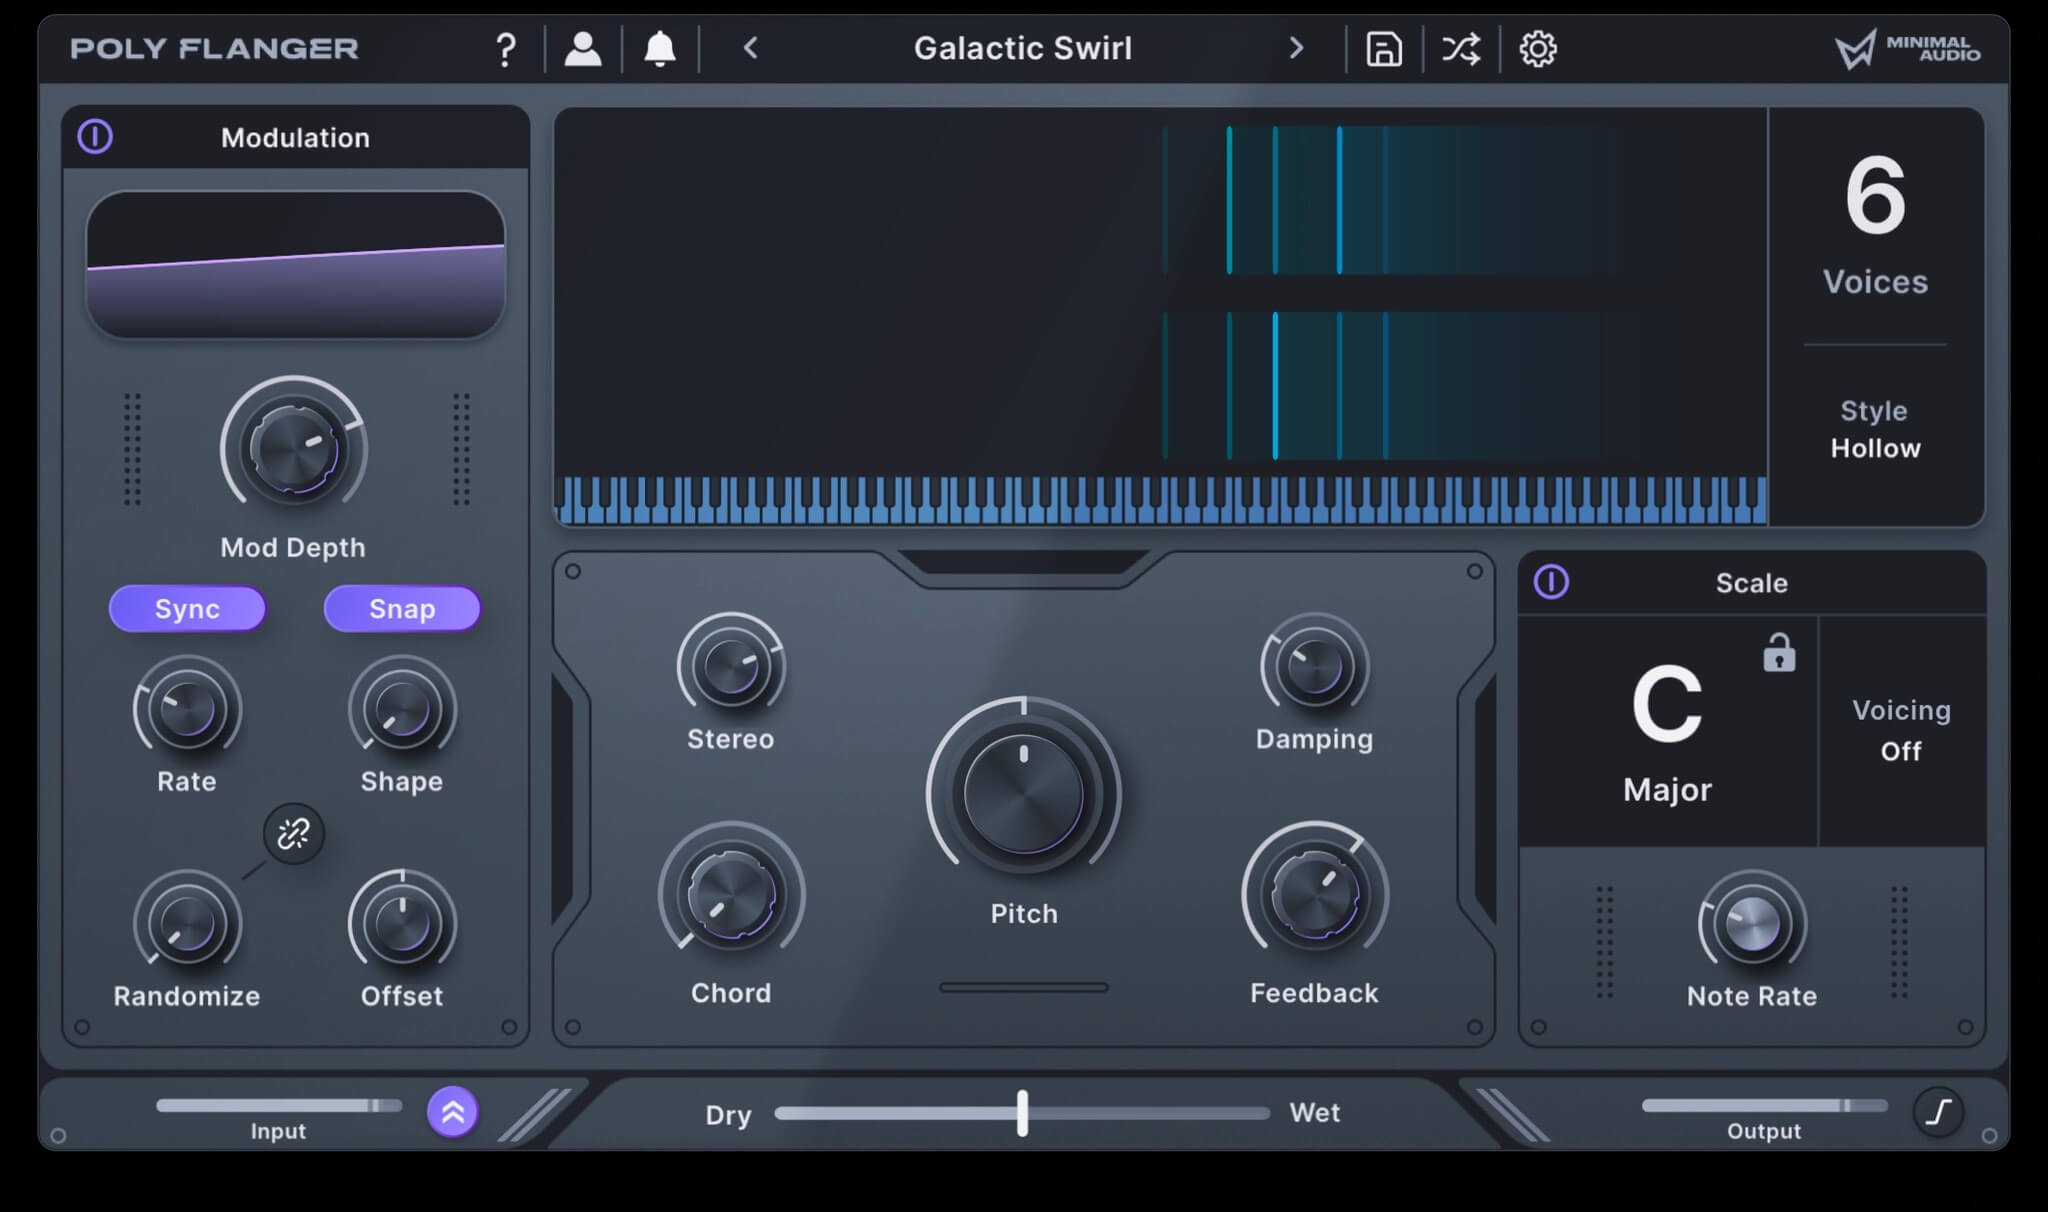This screenshot has width=2048, height=1212.
Task: Randomize settings using the shuffle icon
Action: [1460, 47]
